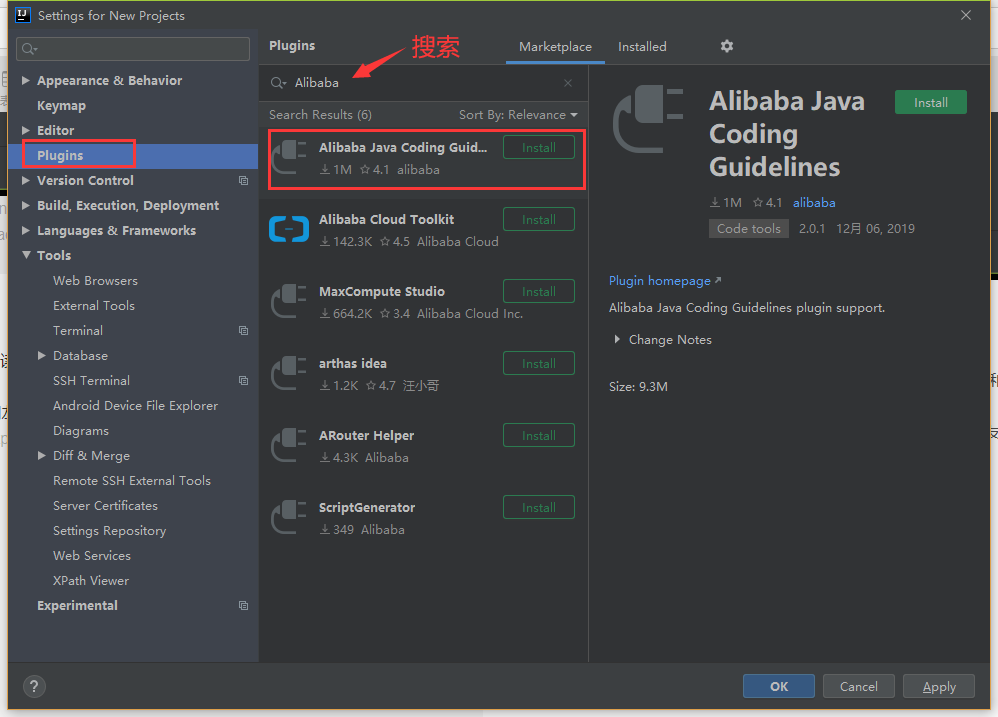Click the Alibaba Cloud Toolkit logo icon

289,229
